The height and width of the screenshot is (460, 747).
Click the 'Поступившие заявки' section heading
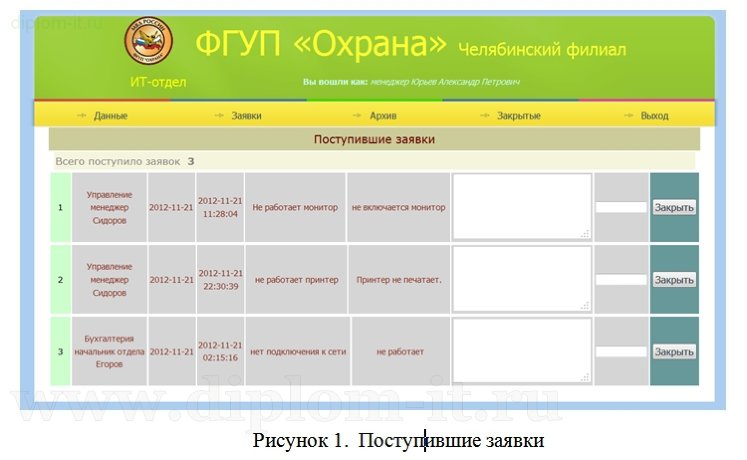click(374, 140)
